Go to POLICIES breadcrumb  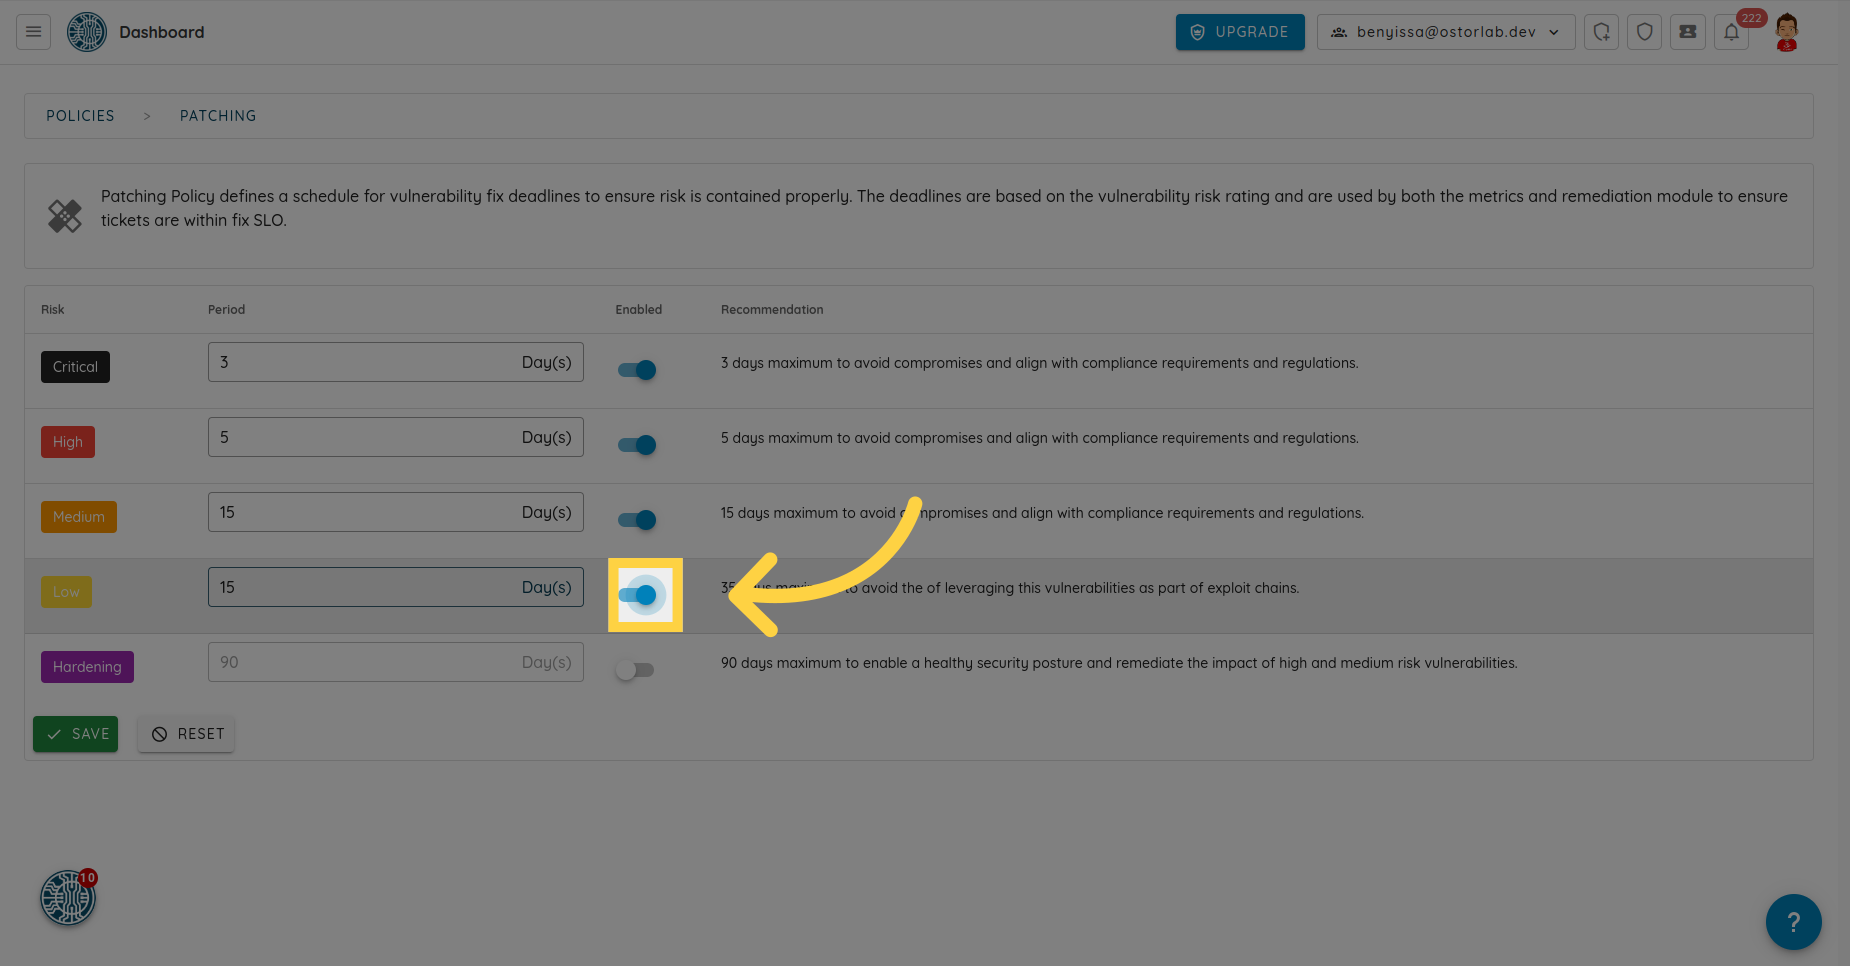(x=80, y=116)
